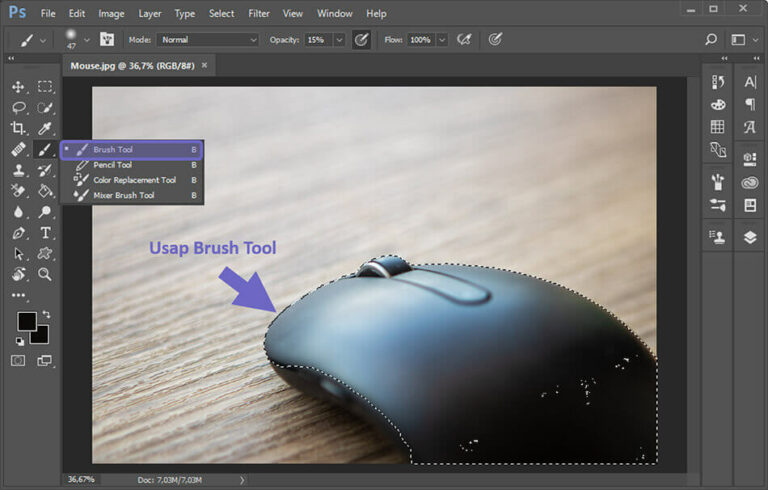The image size is (768, 490).
Task: Open the Character panel icon
Action: 750,82
